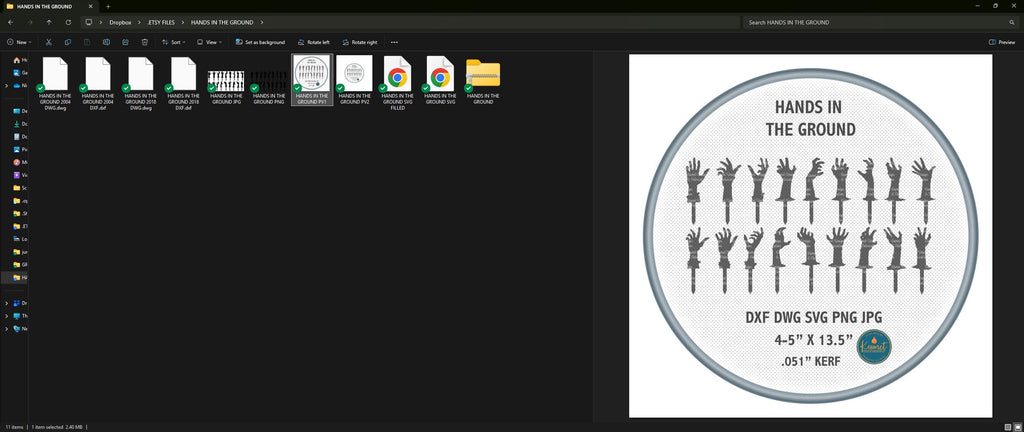The width and height of the screenshot is (1024, 432).
Task: Click HANDS IN THE GROUND breadcrumb segment
Action: tap(222, 22)
